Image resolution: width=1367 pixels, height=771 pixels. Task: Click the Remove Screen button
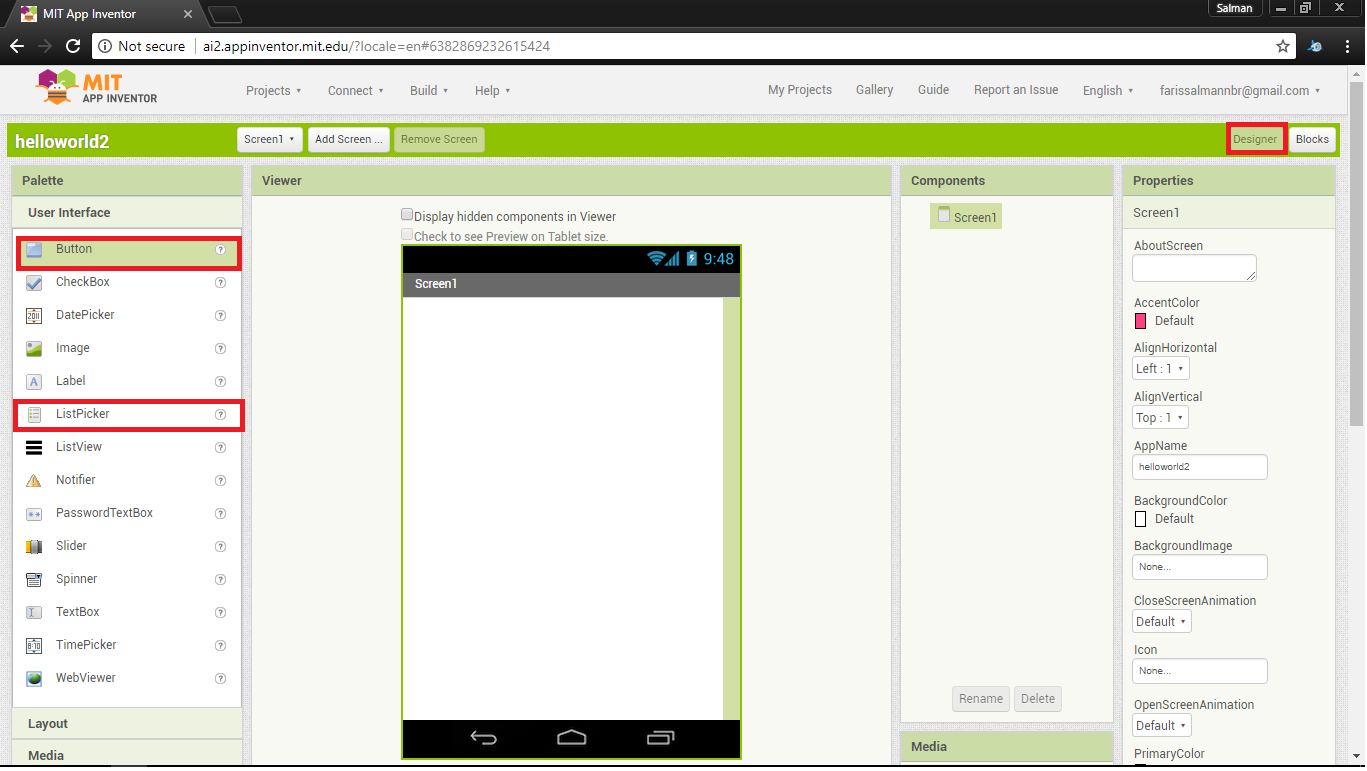click(439, 140)
